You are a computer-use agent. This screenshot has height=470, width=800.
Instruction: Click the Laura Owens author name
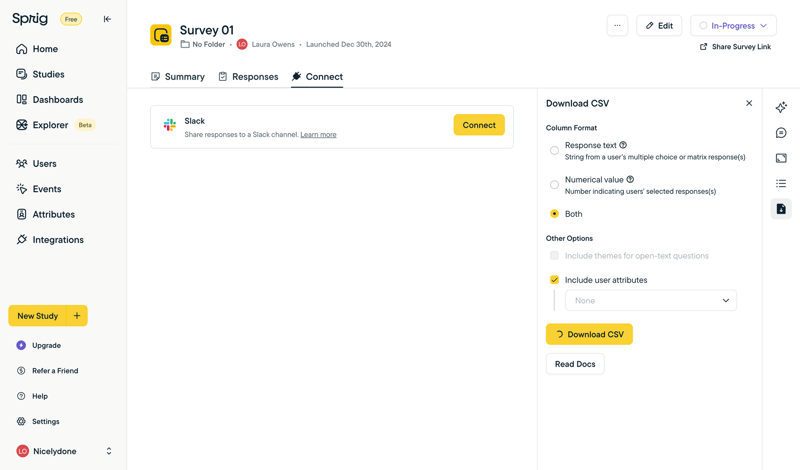[x=273, y=44]
